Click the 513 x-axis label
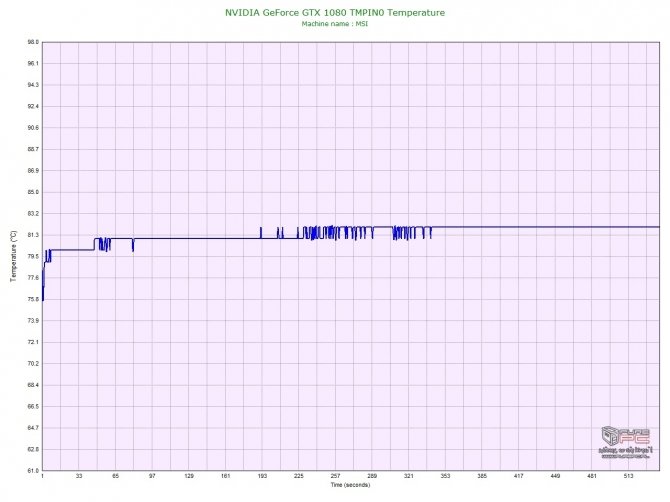 [x=629, y=476]
